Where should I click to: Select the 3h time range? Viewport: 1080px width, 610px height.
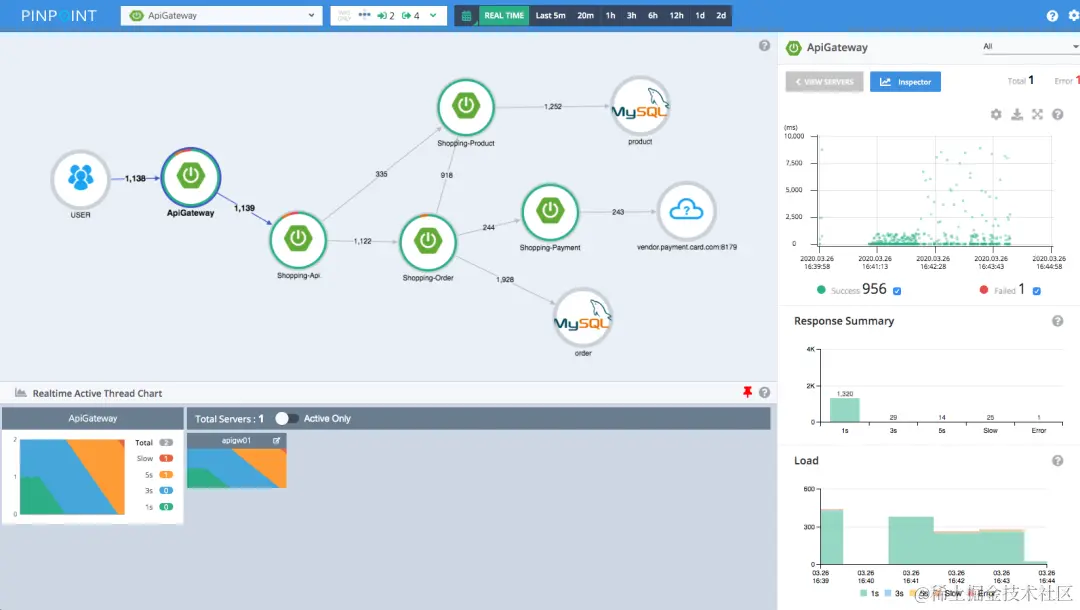pos(631,15)
